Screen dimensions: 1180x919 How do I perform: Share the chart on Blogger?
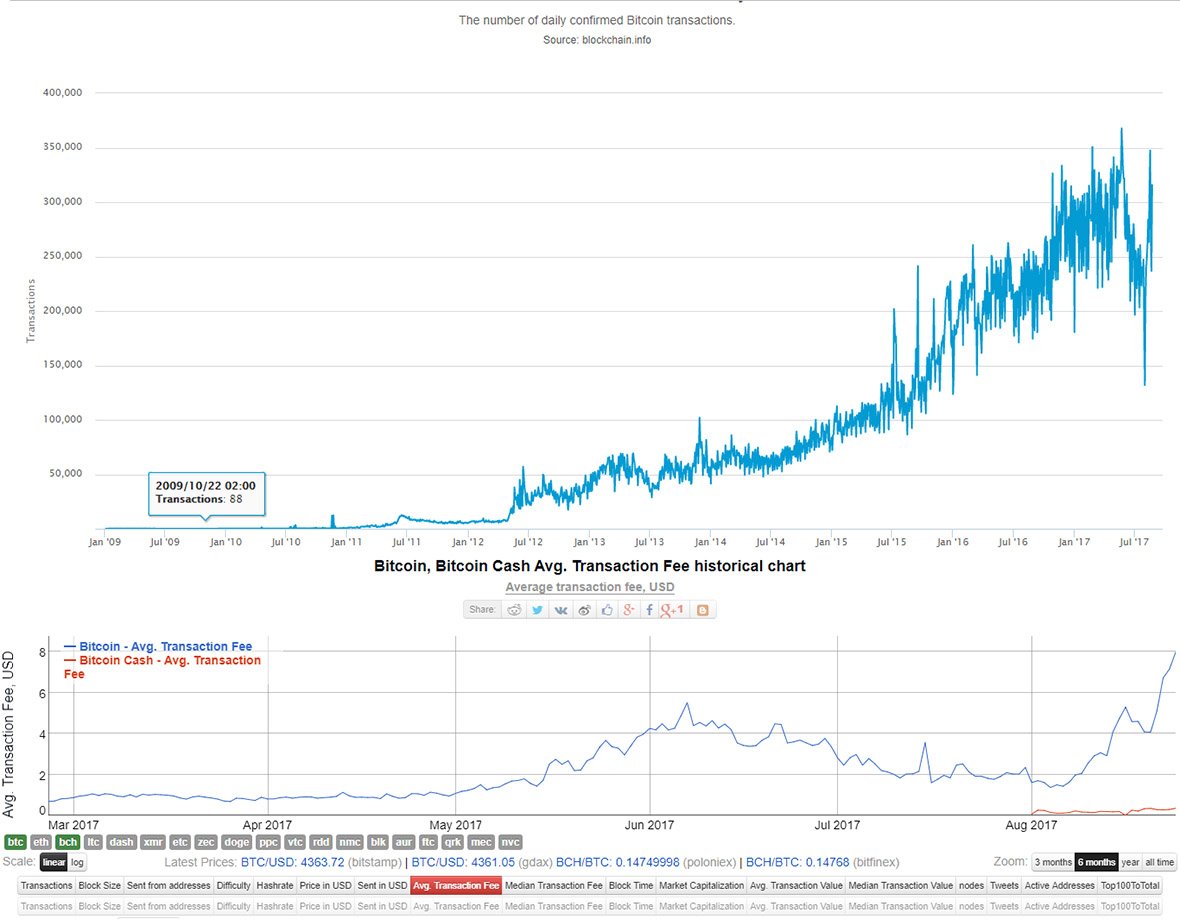tap(702, 610)
